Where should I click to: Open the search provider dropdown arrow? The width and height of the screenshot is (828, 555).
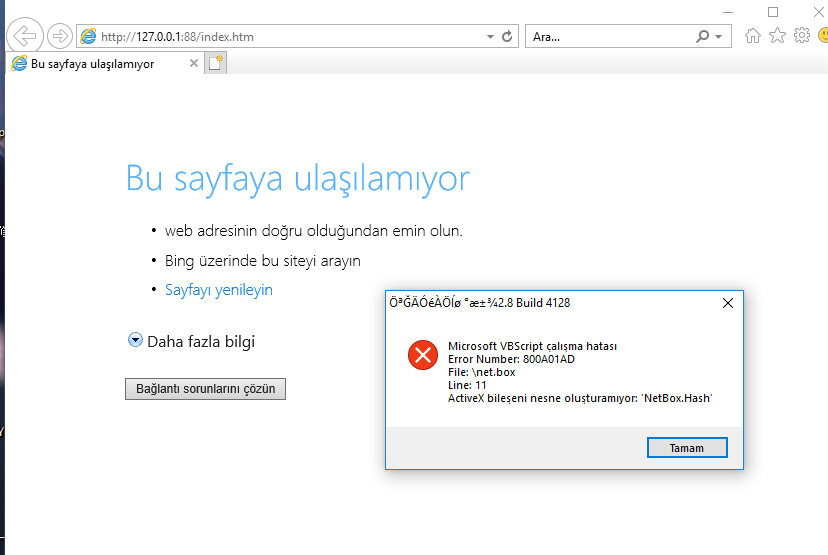click(719, 36)
